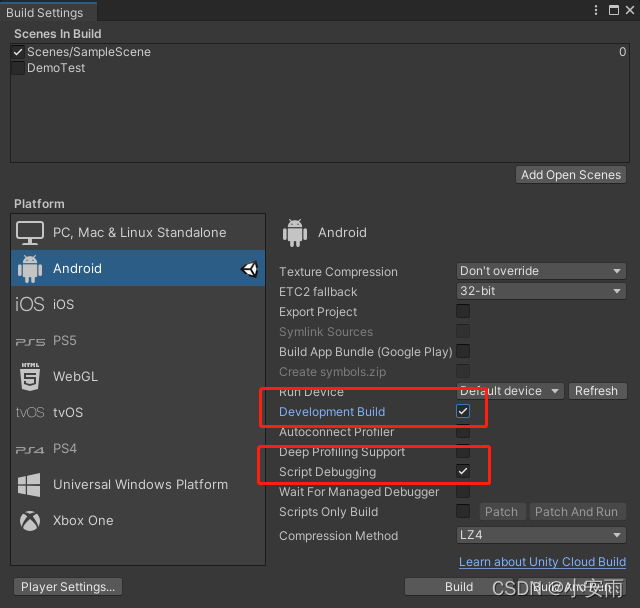Image resolution: width=640 pixels, height=608 pixels.
Task: Click scene index 0 in scenes list
Action: coord(622,52)
